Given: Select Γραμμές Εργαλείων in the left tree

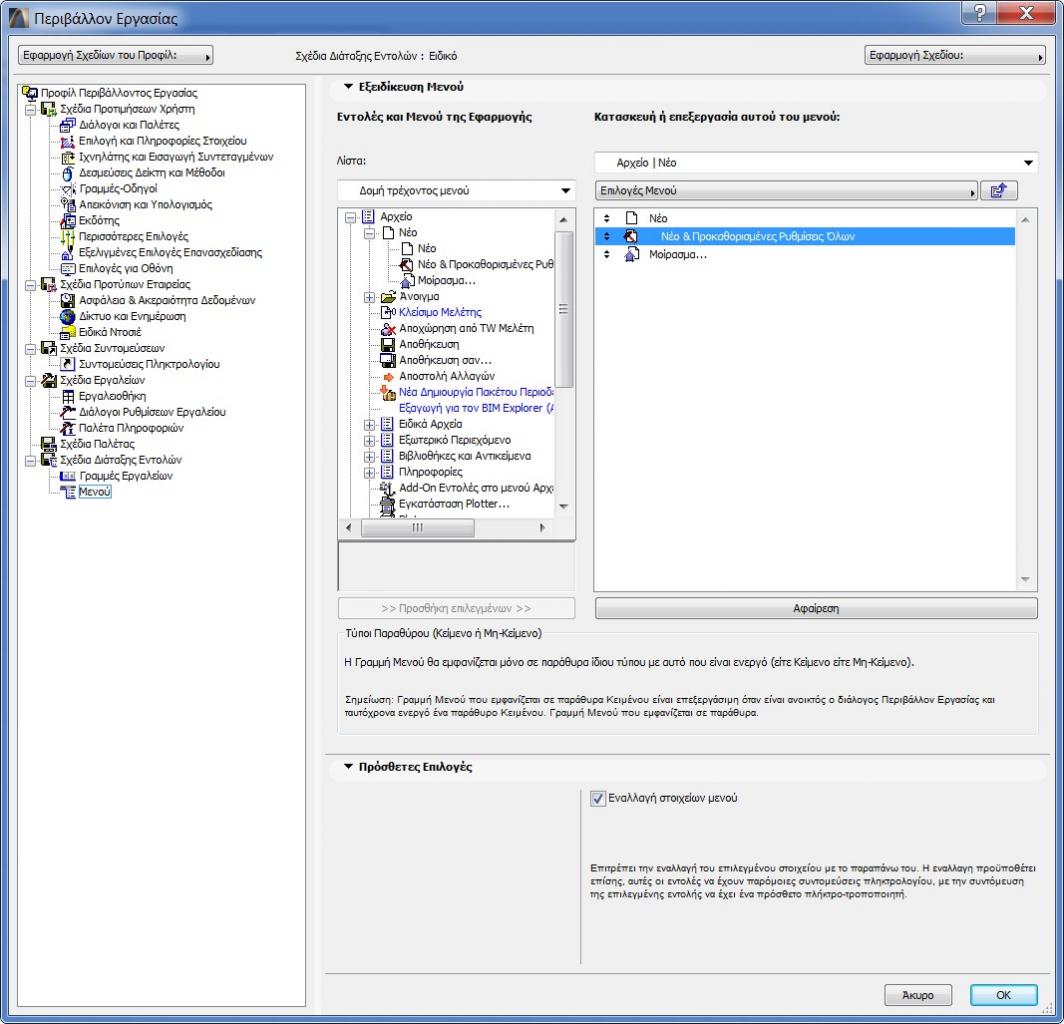Looking at the screenshot, I should 126,476.
